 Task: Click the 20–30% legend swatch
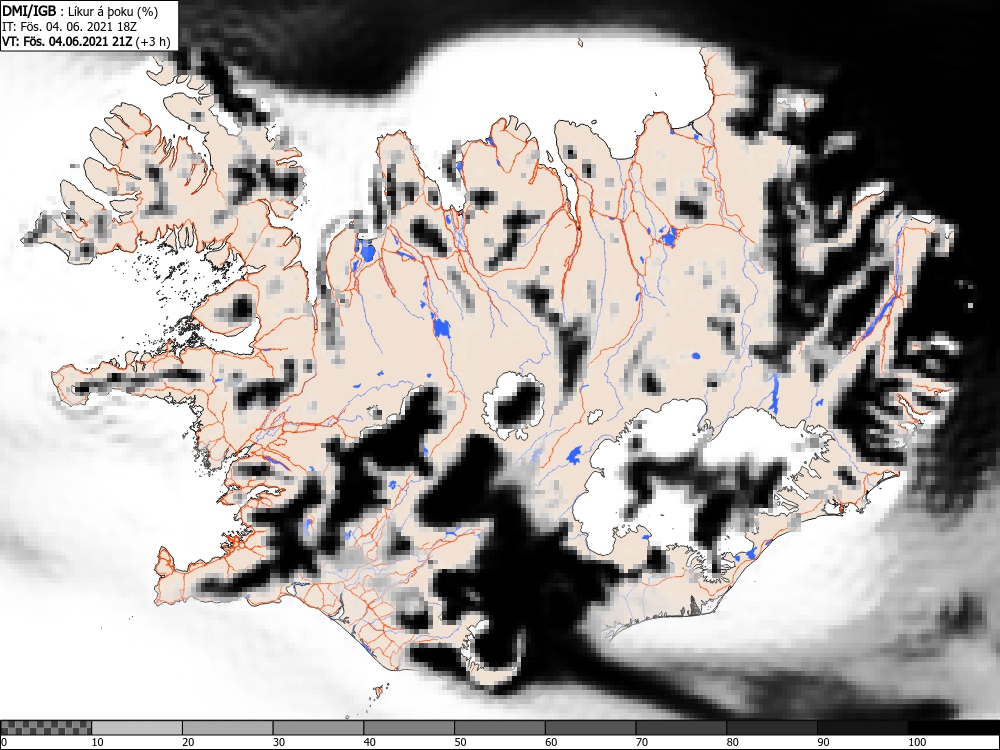point(228,728)
